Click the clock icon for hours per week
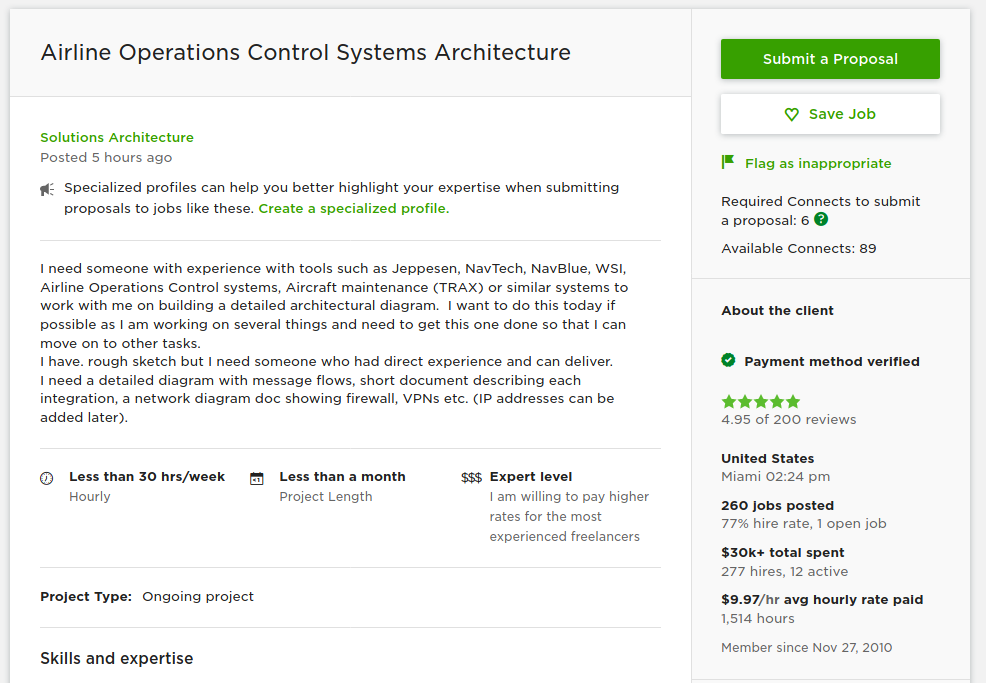 coord(47,478)
